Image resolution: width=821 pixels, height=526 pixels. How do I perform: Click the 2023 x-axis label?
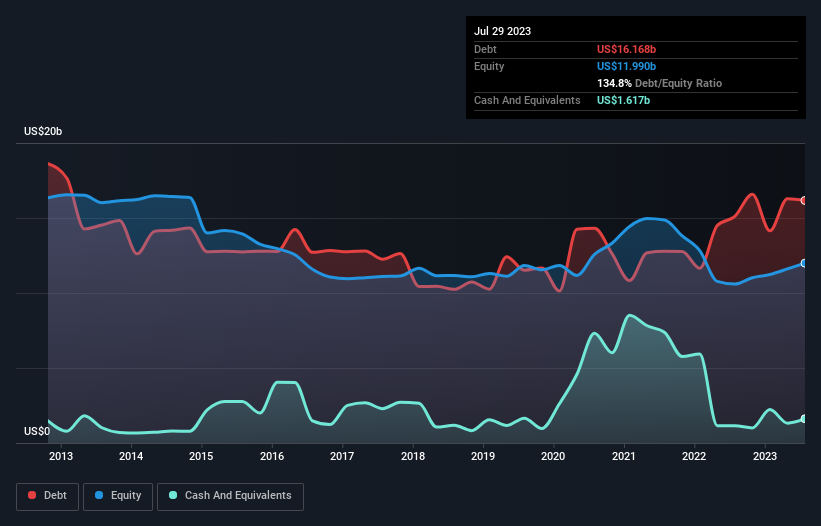765,456
